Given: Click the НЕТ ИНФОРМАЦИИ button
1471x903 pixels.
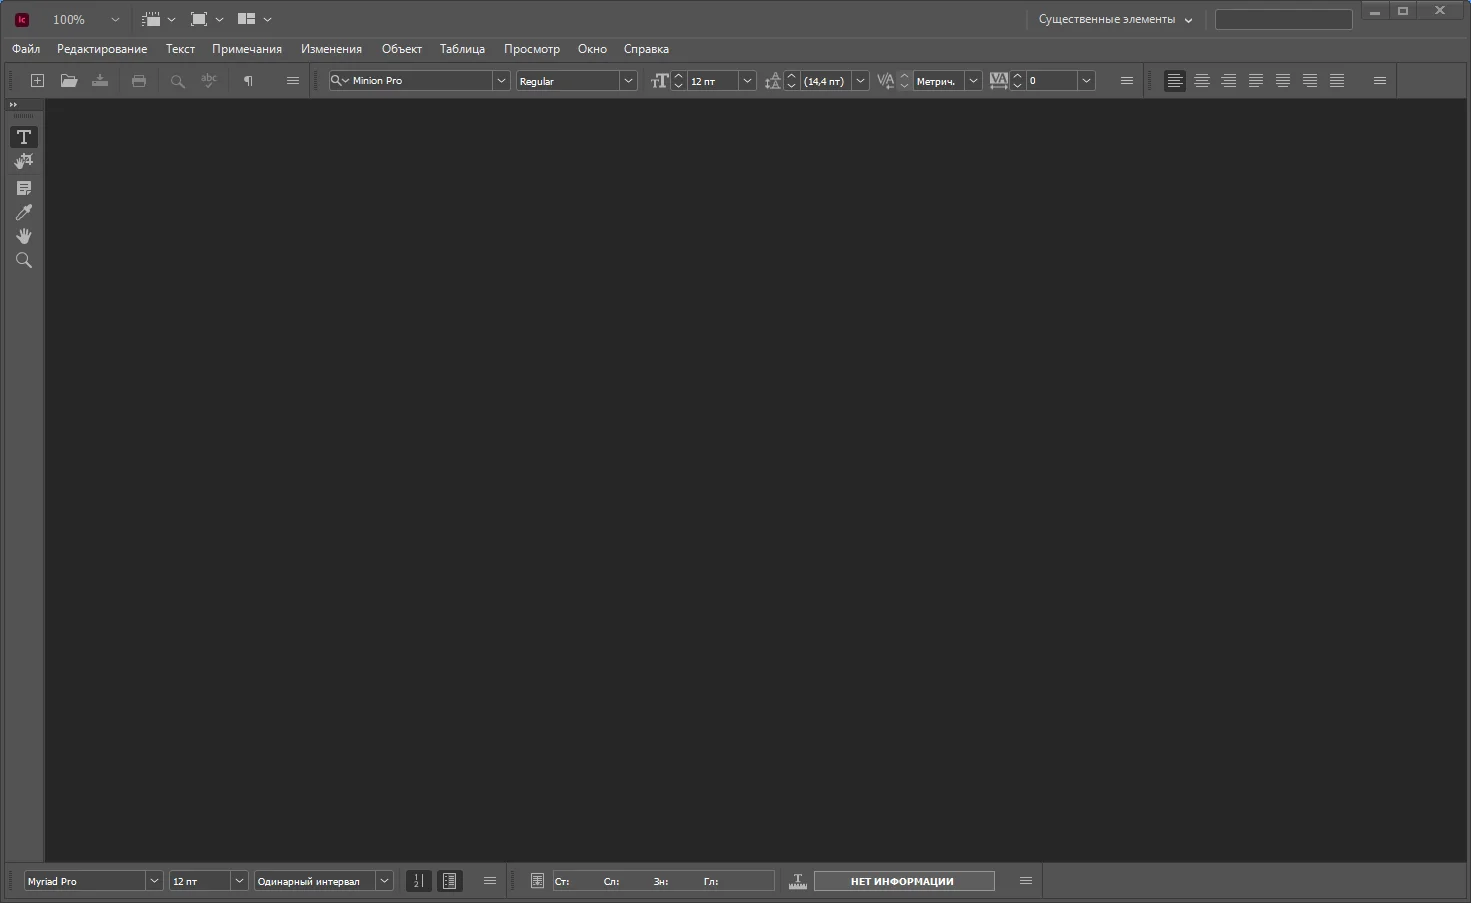Looking at the screenshot, I should [x=903, y=881].
